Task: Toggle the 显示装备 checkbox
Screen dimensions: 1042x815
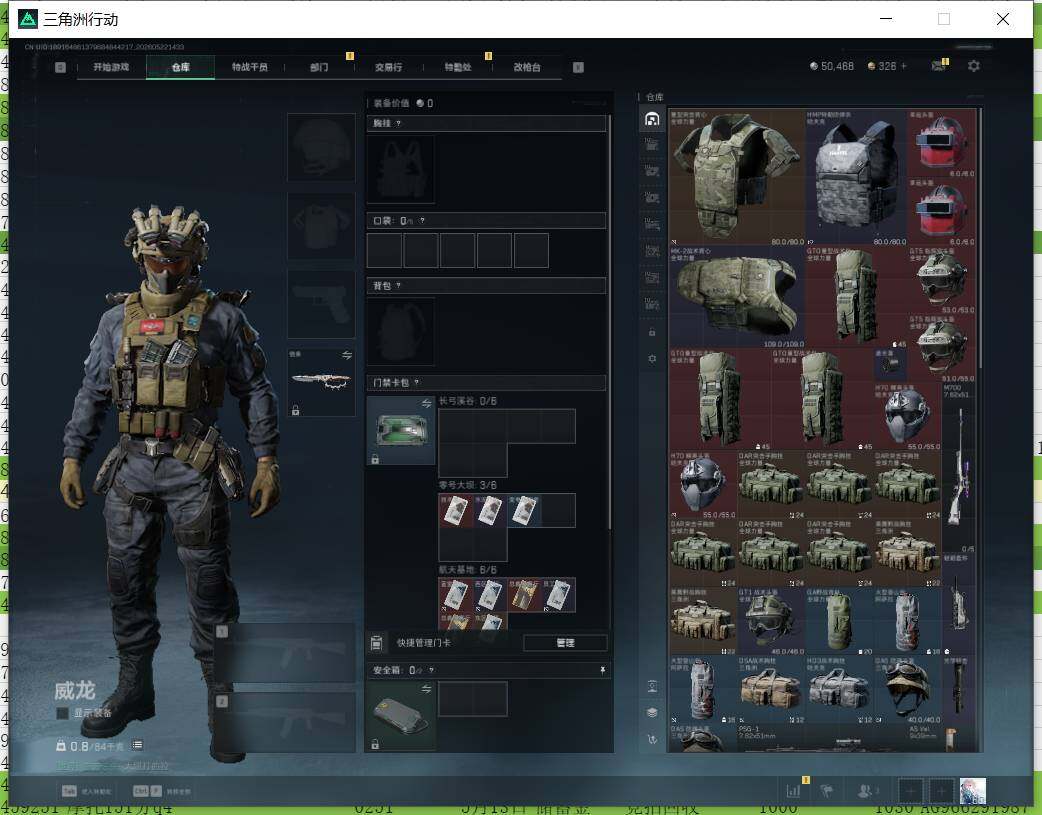Action: [62, 713]
